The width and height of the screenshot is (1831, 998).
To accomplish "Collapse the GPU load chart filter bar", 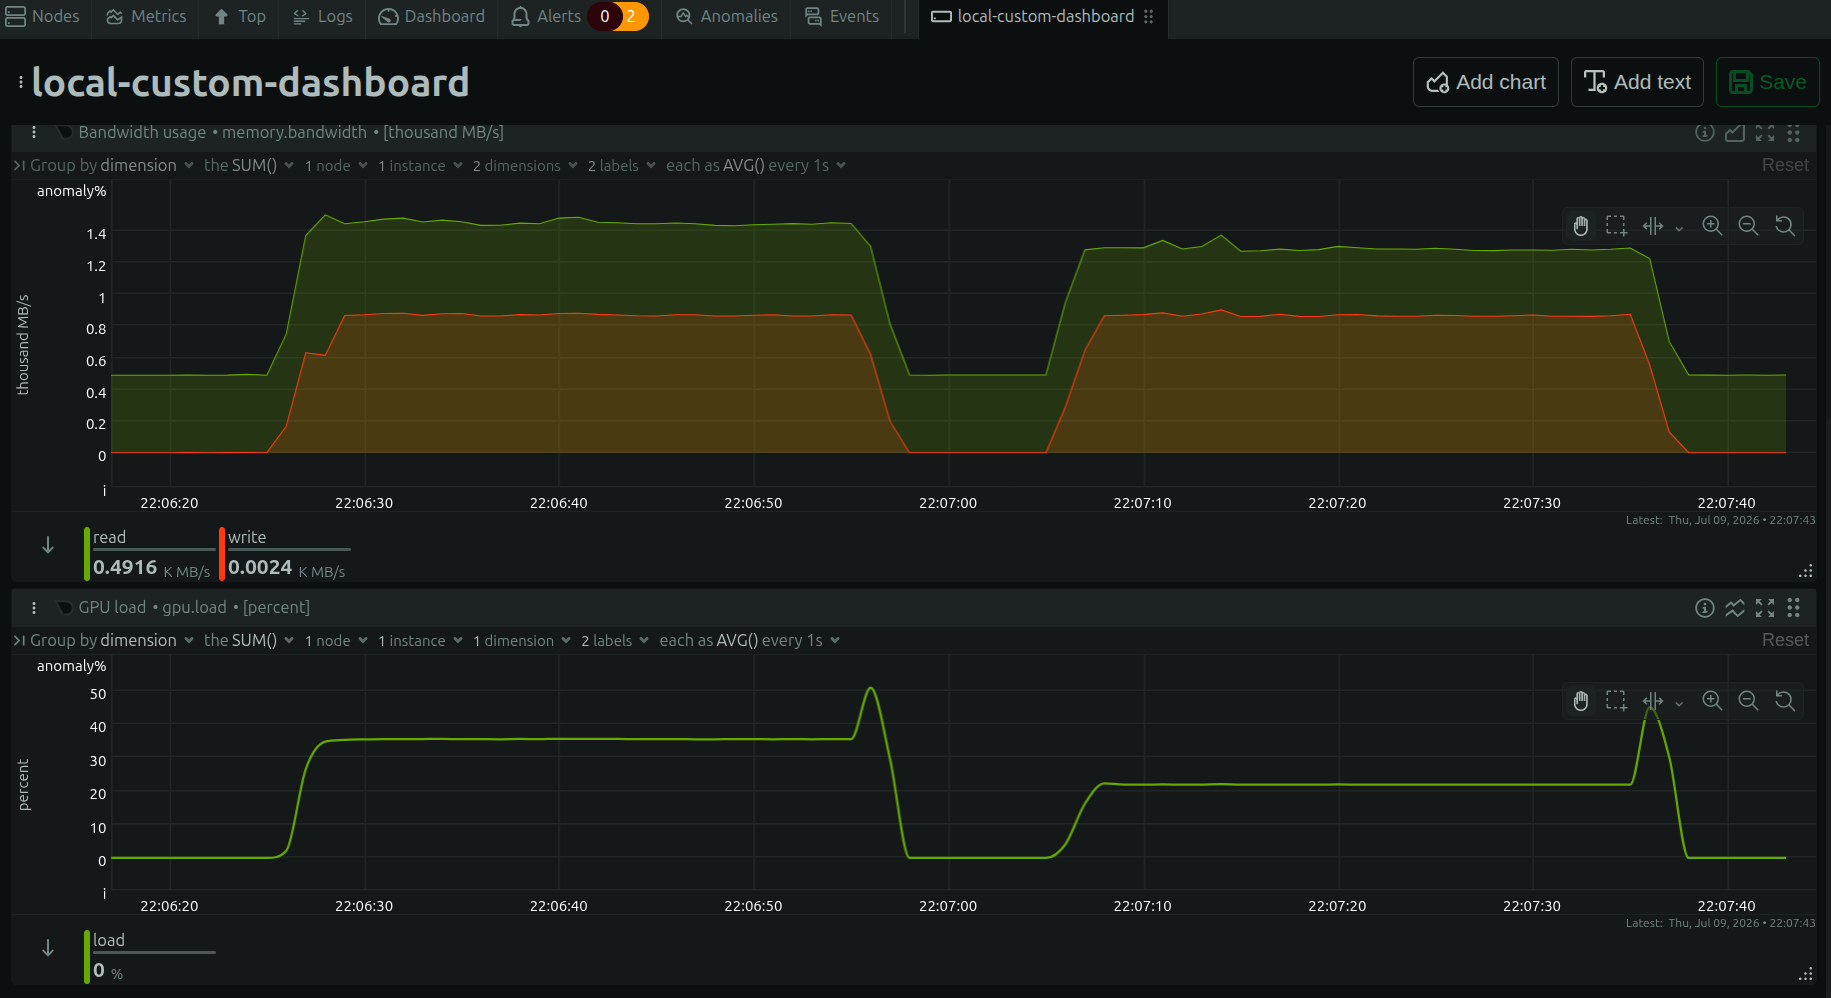I will (19, 640).
